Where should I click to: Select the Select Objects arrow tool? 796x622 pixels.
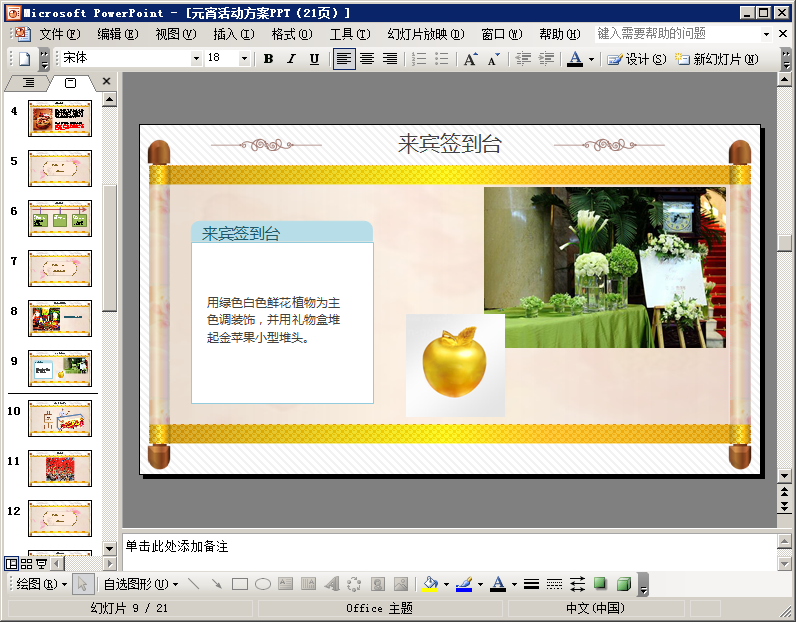pos(82,584)
